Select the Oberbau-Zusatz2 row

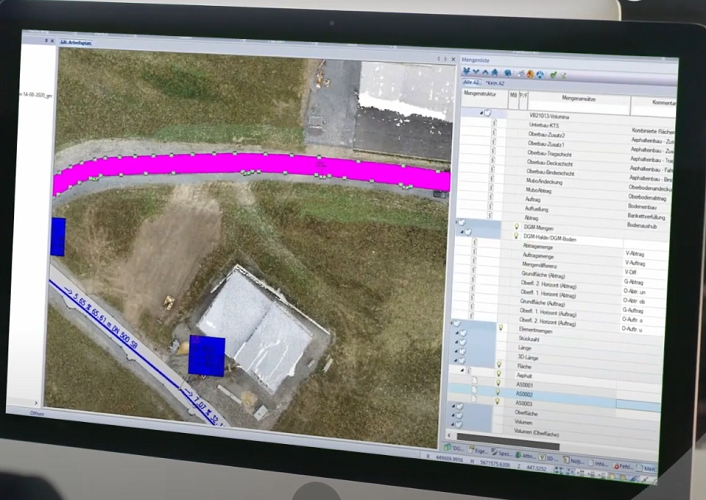[566, 135]
